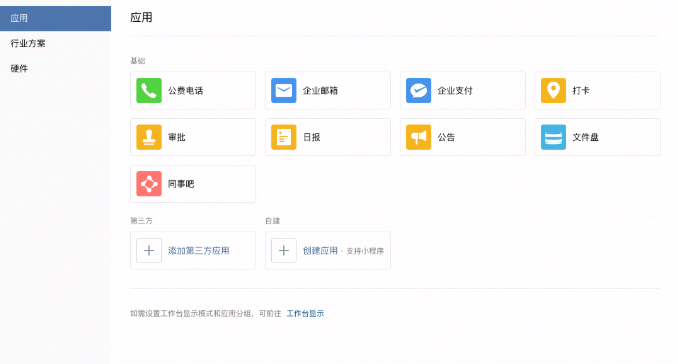Click the 打卡 location pin icon

tap(553, 90)
